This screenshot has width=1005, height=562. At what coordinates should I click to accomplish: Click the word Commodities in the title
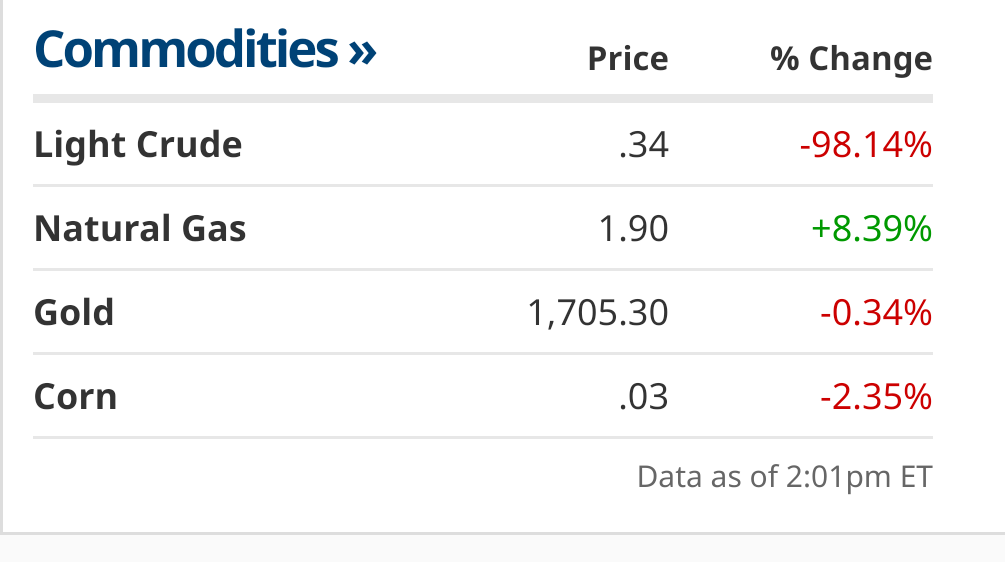pos(186,49)
